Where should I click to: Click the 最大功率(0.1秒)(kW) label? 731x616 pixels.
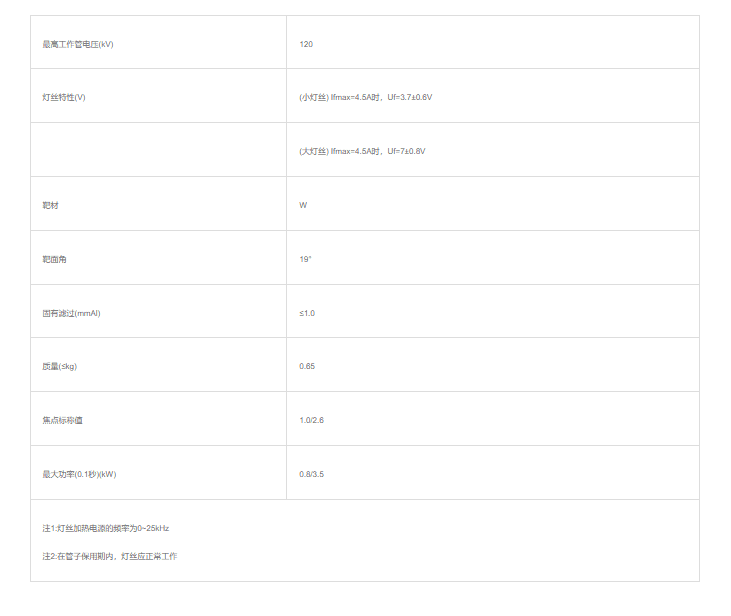pos(86,474)
